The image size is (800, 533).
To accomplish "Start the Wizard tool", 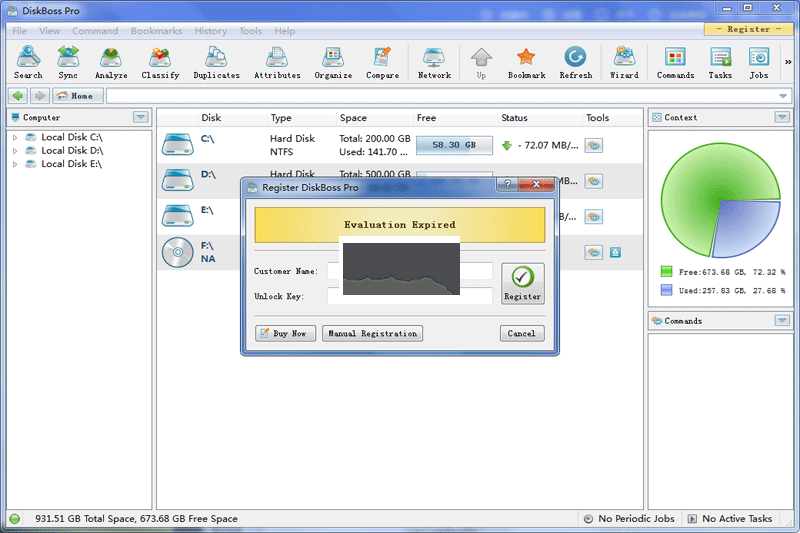I will tap(624, 62).
